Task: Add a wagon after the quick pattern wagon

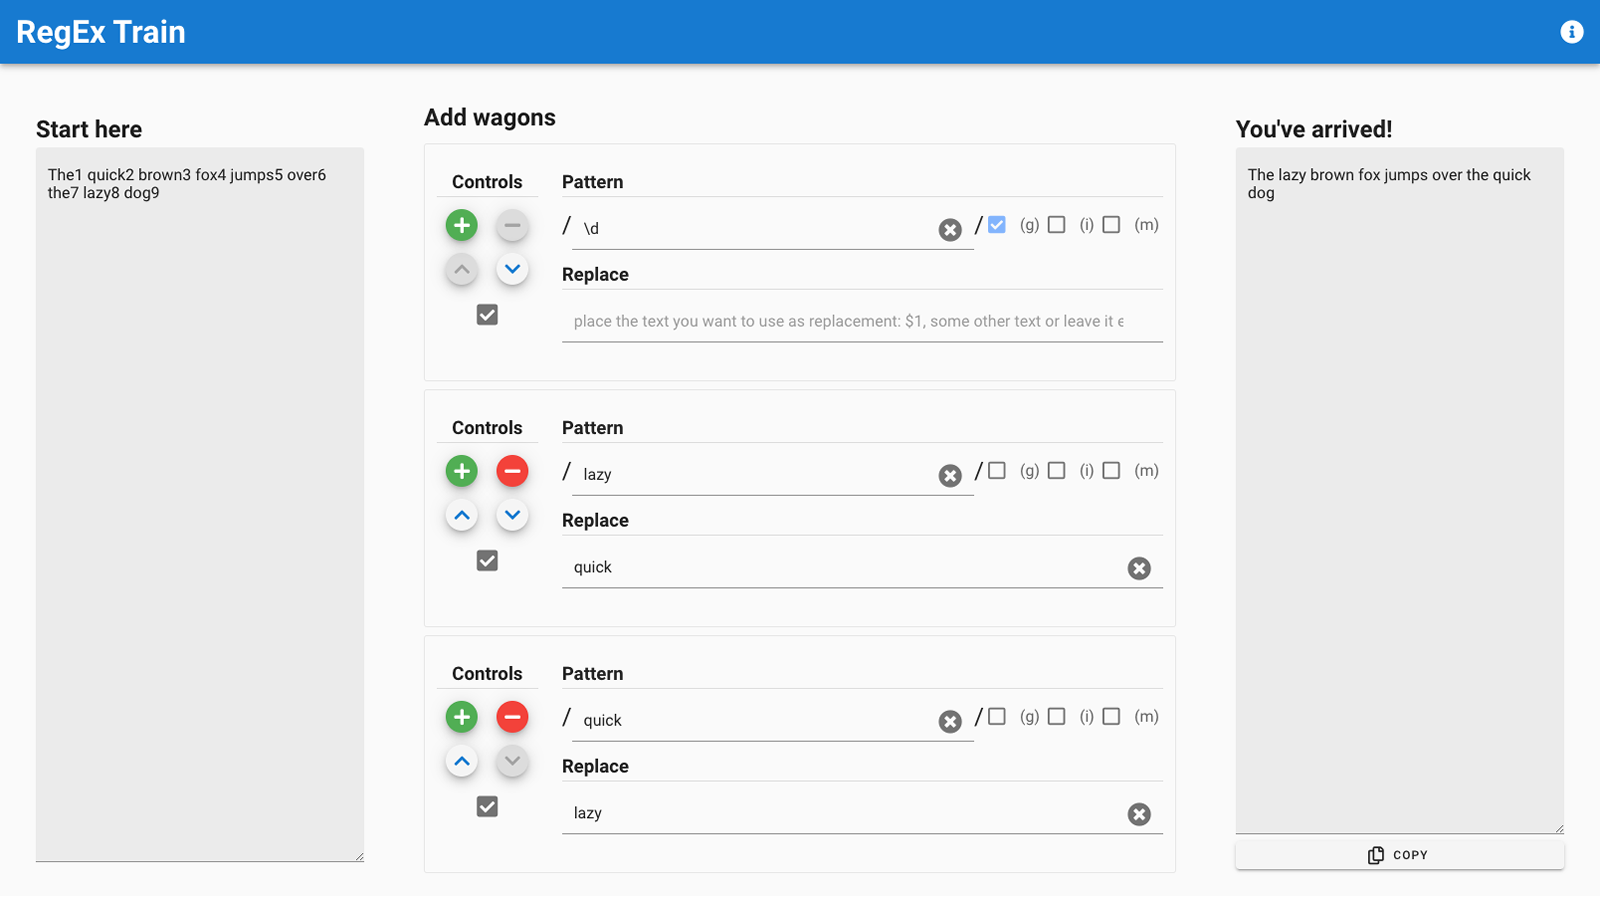Action: (461, 717)
